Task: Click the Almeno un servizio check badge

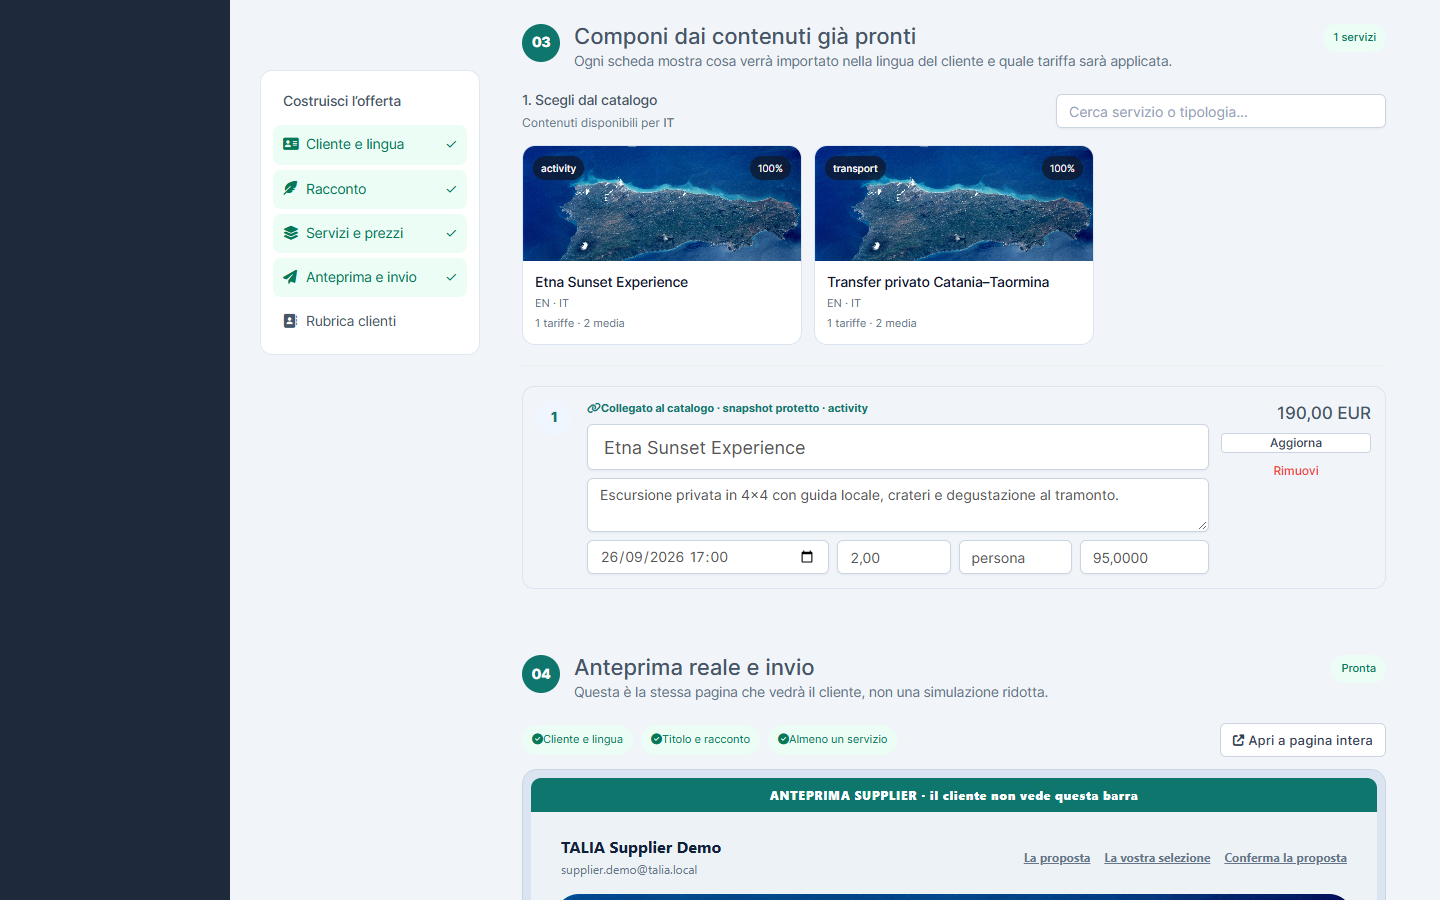Action: (x=832, y=739)
